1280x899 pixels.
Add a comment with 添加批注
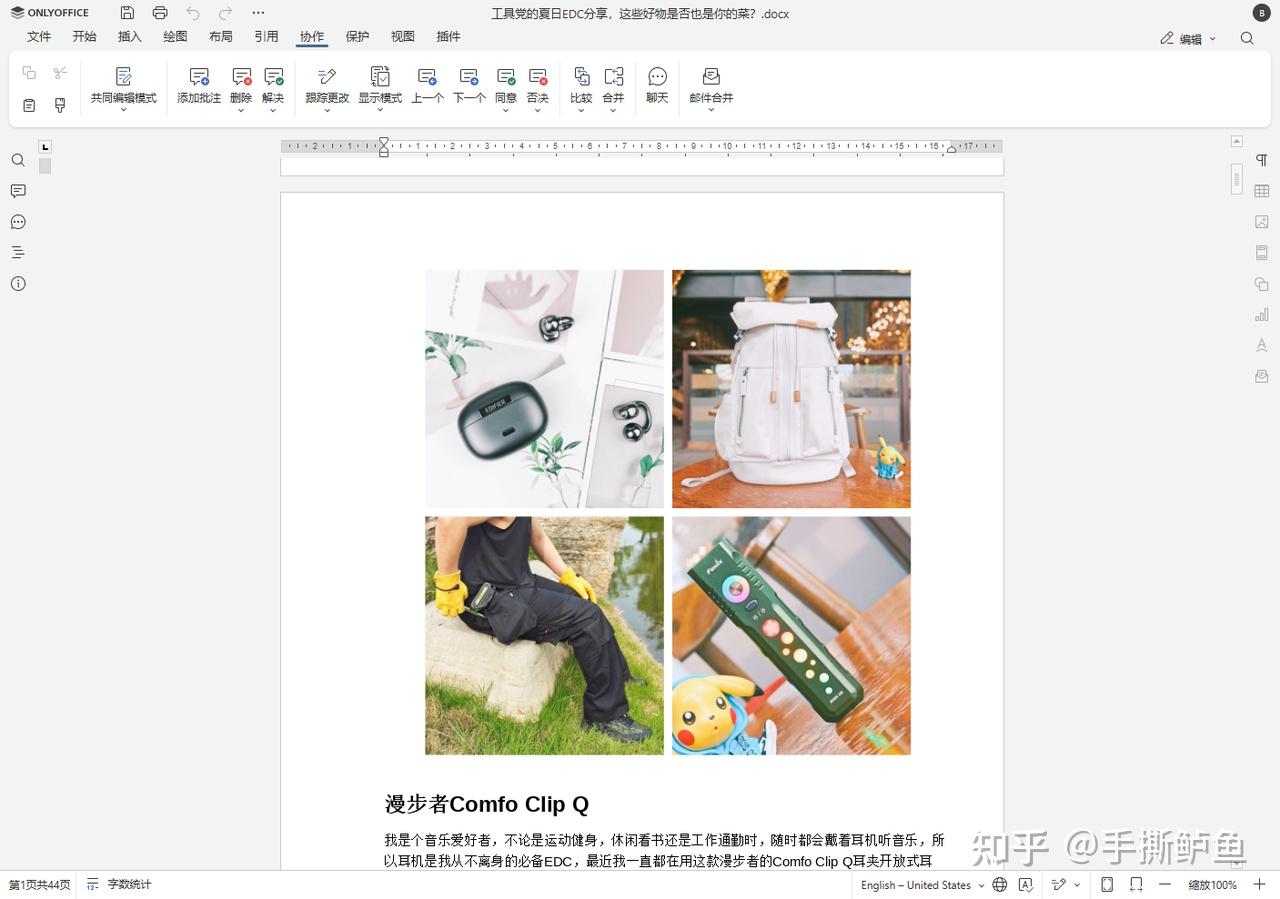click(199, 86)
